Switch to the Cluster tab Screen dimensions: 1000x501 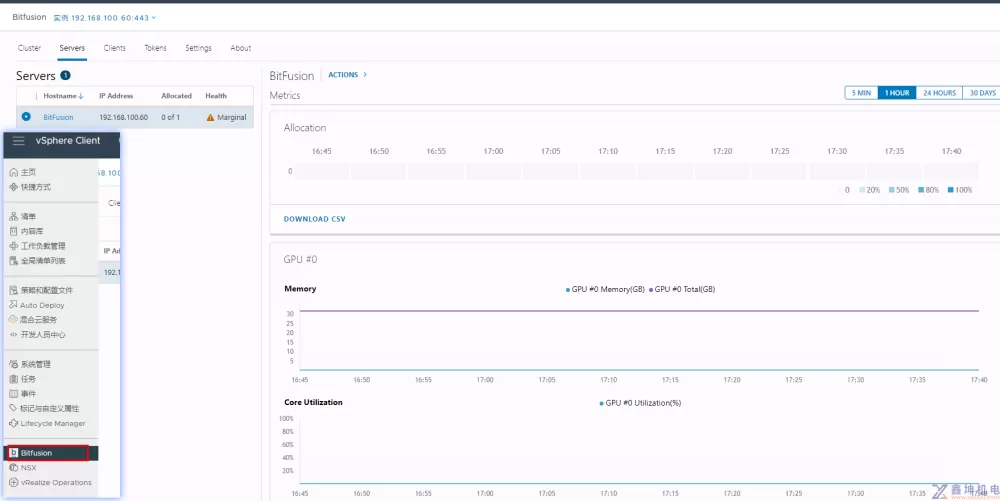point(29,48)
